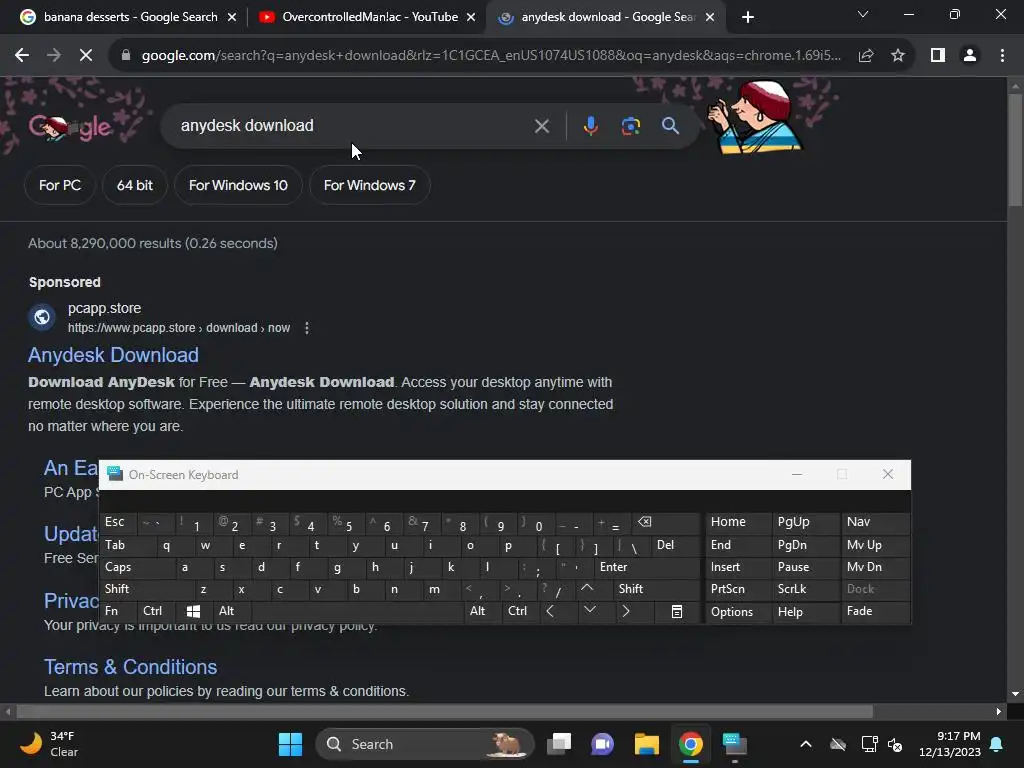The width and height of the screenshot is (1024, 768).
Task: Open the Google logo doodle
Action: pyautogui.click(x=70, y=127)
